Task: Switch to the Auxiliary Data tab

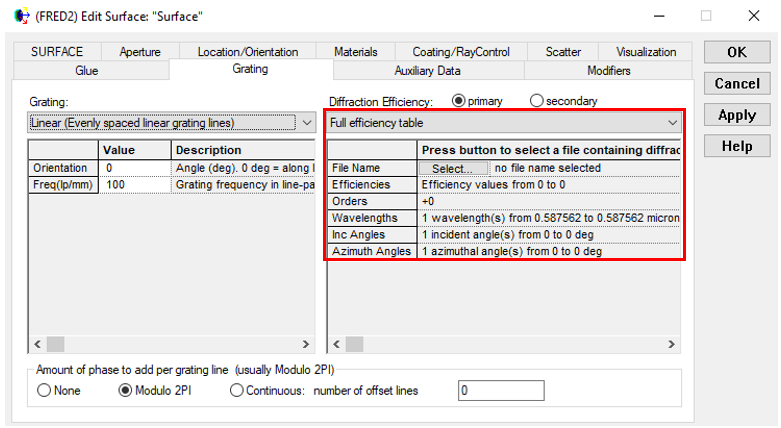Action: click(427, 71)
